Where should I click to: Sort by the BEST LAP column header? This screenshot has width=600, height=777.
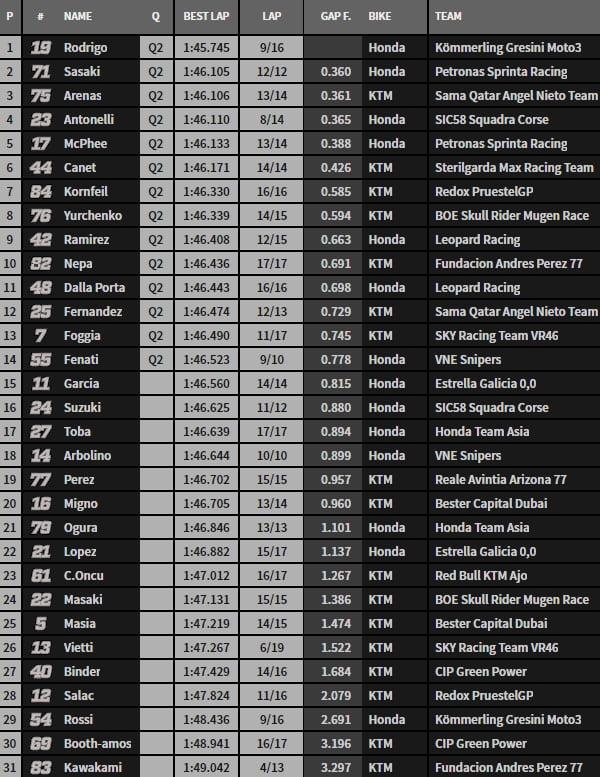(x=206, y=17)
